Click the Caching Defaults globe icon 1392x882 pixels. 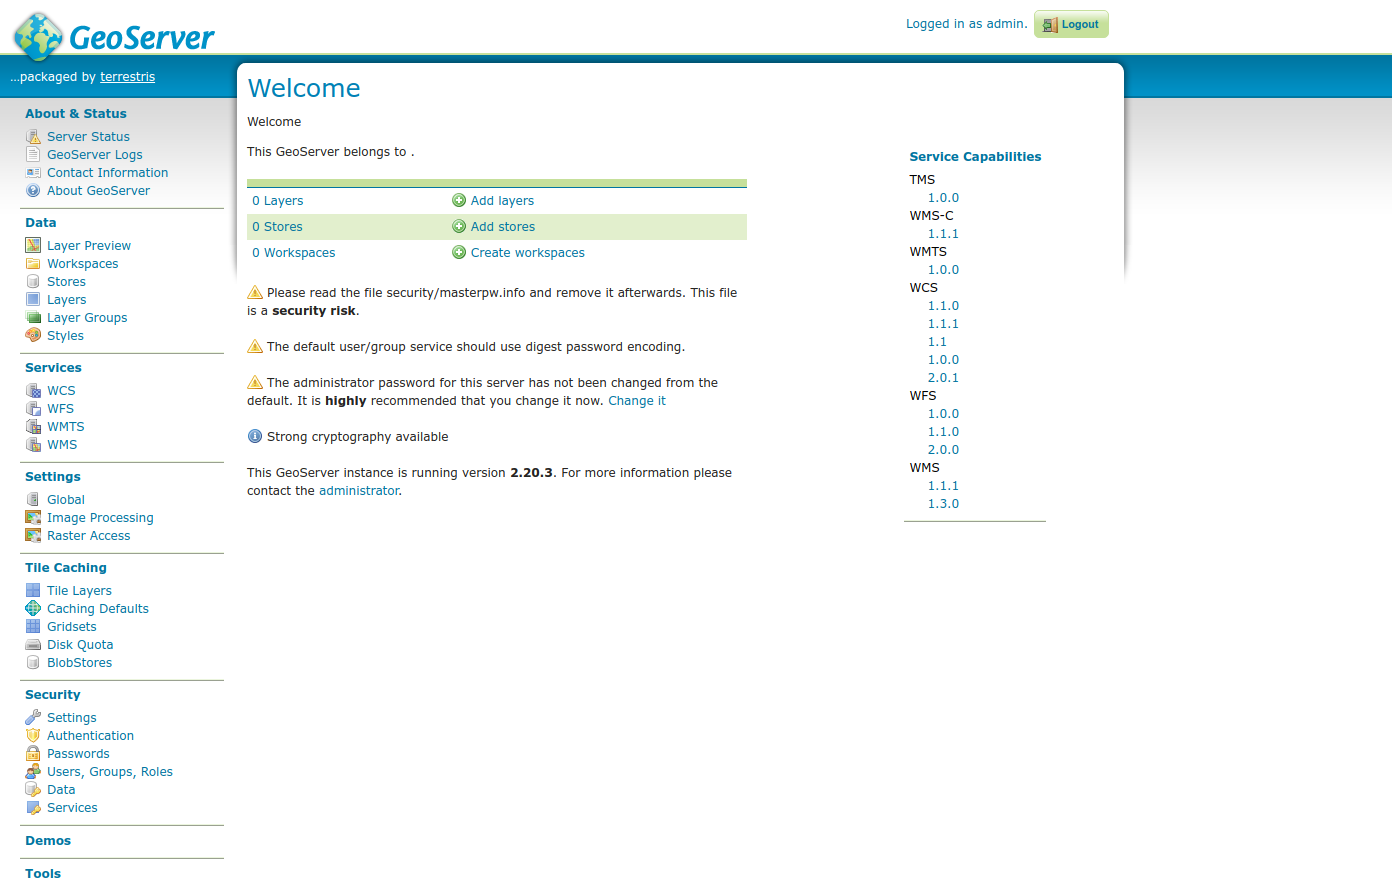click(x=33, y=609)
